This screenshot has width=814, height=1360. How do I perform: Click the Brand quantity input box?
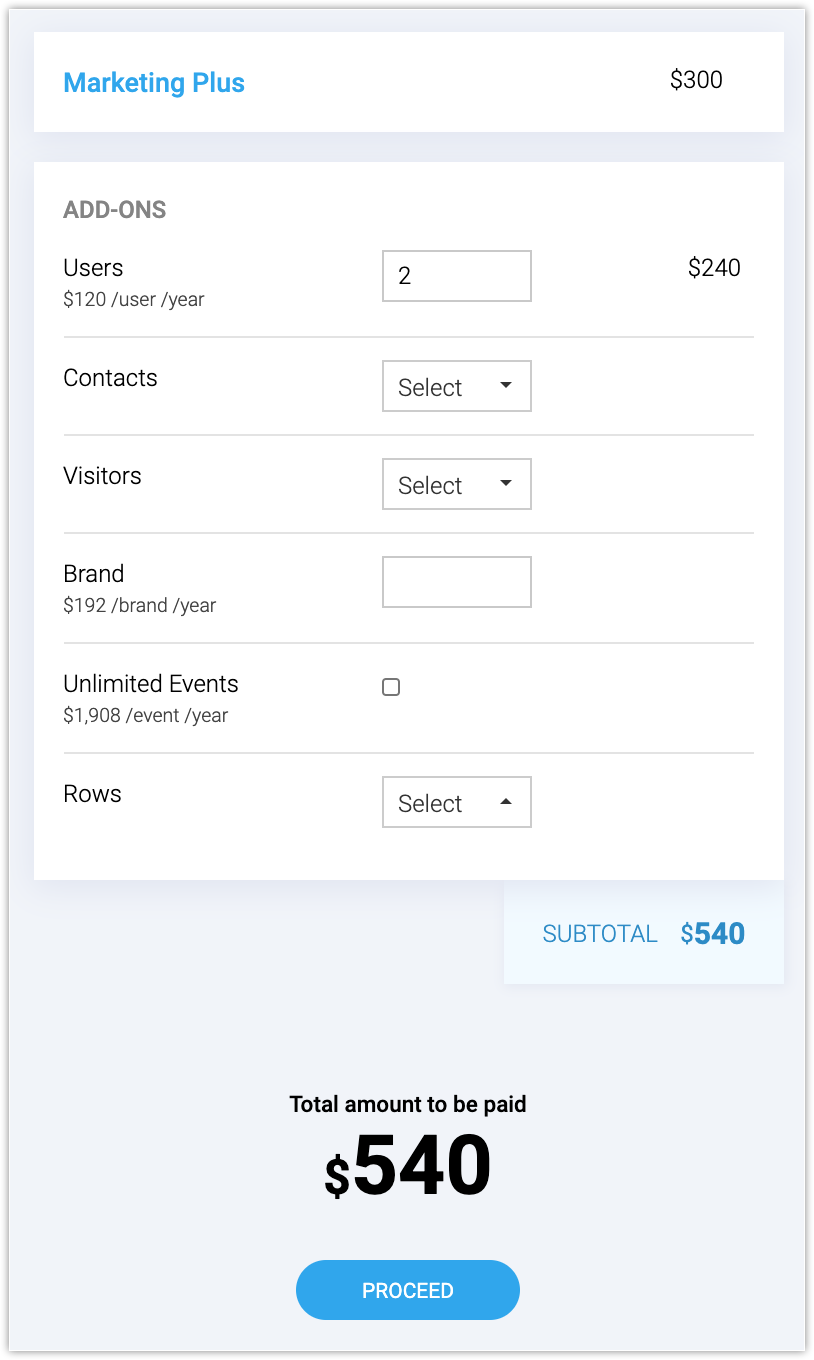pyautogui.click(x=456, y=582)
